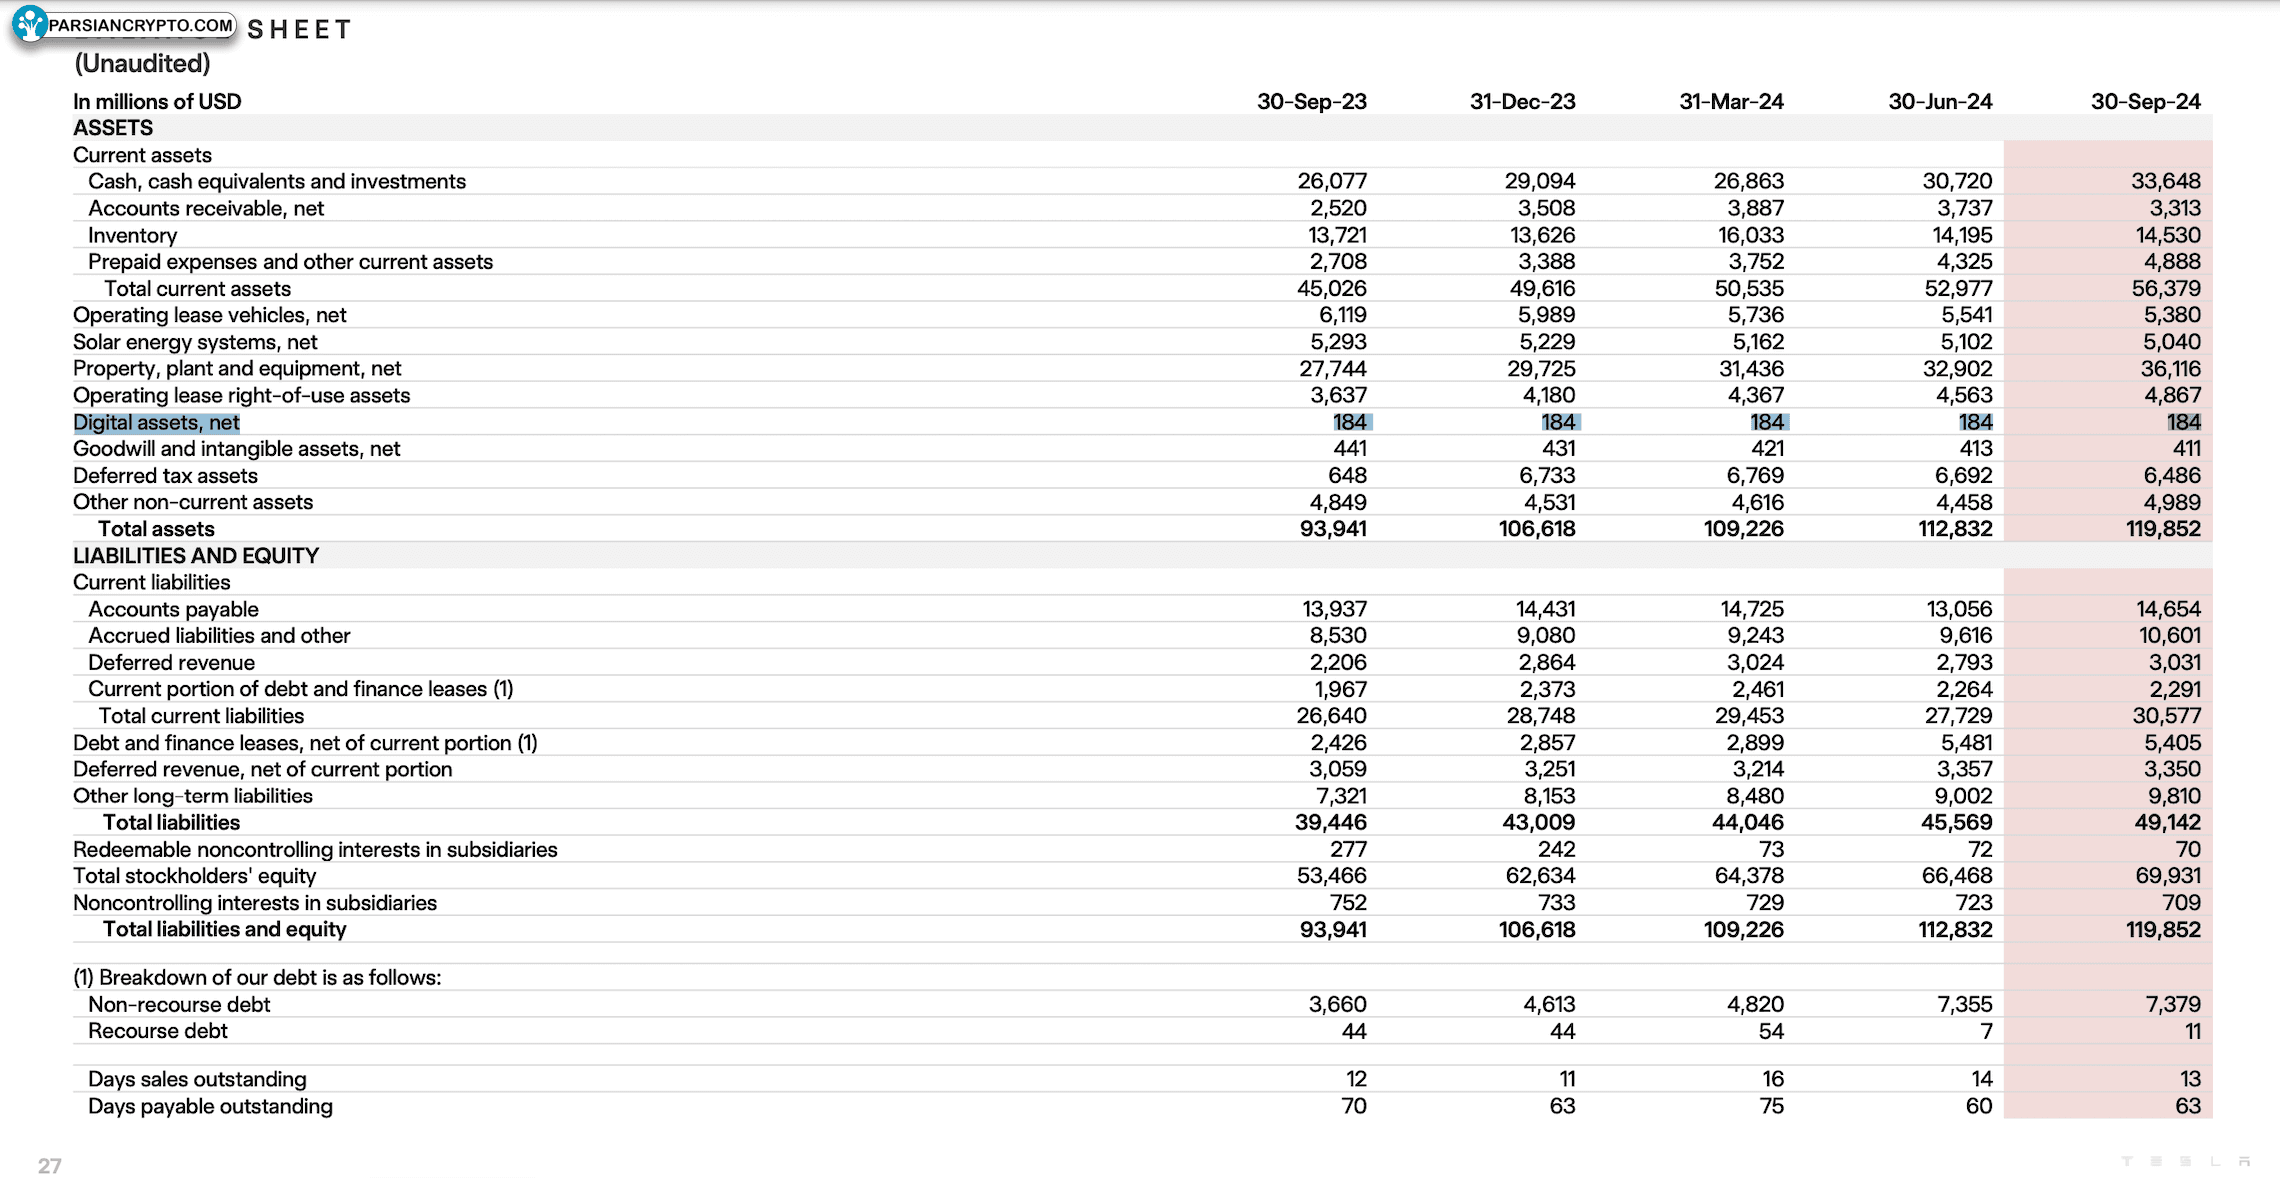Click 'Other non-current assets' label
The width and height of the screenshot is (2280, 1178).
pos(192,502)
